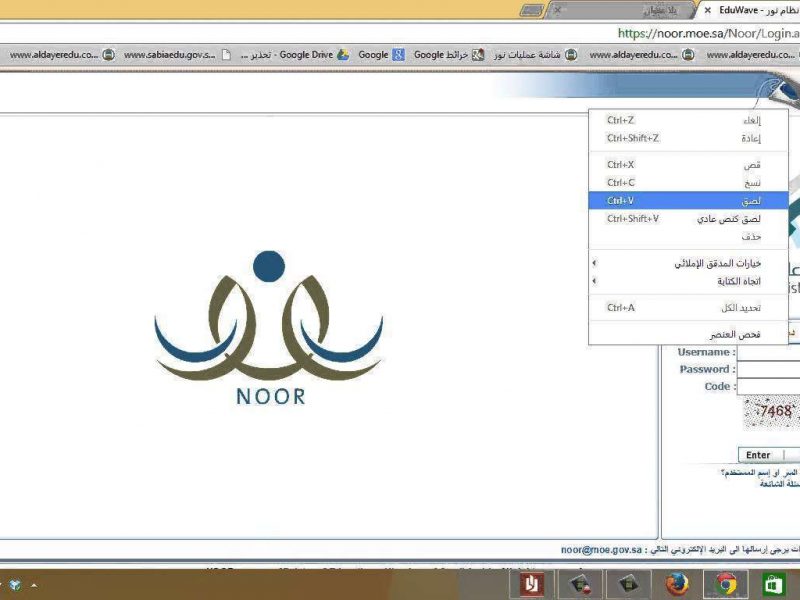Click the 7468 captcha image
This screenshot has width=800, height=600.
coord(771,413)
